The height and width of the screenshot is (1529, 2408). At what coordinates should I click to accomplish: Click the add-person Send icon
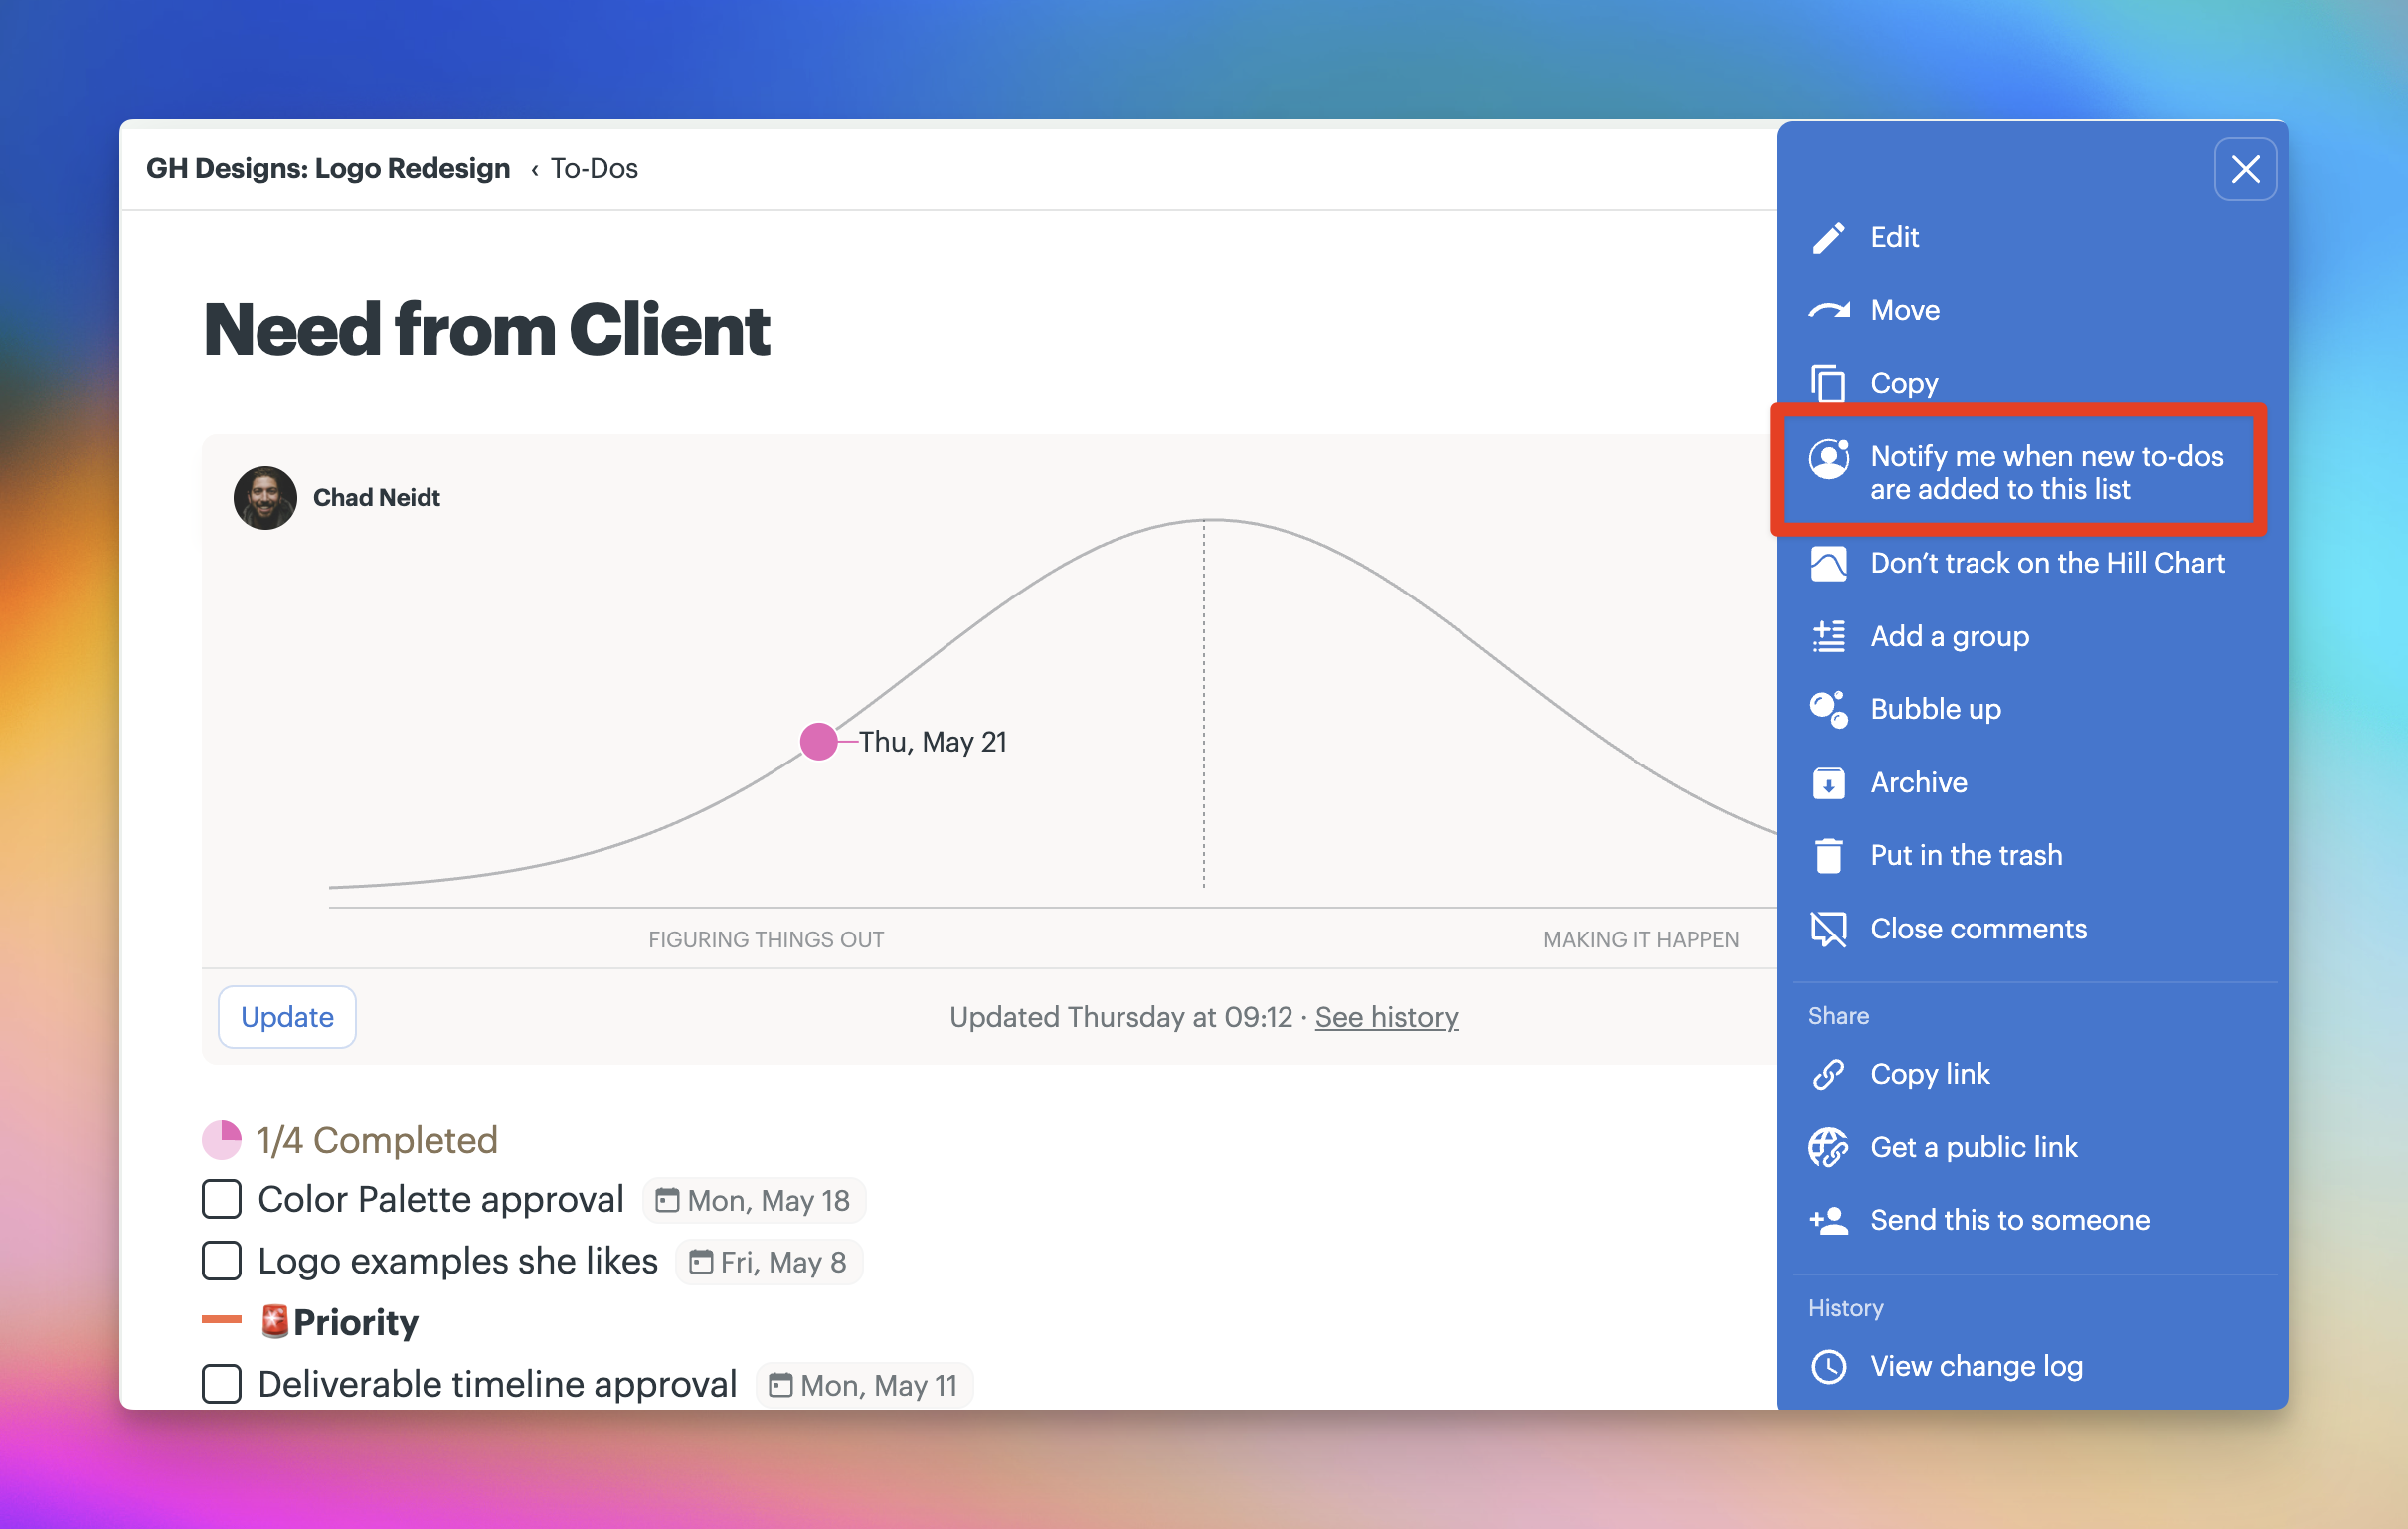click(x=1829, y=1221)
